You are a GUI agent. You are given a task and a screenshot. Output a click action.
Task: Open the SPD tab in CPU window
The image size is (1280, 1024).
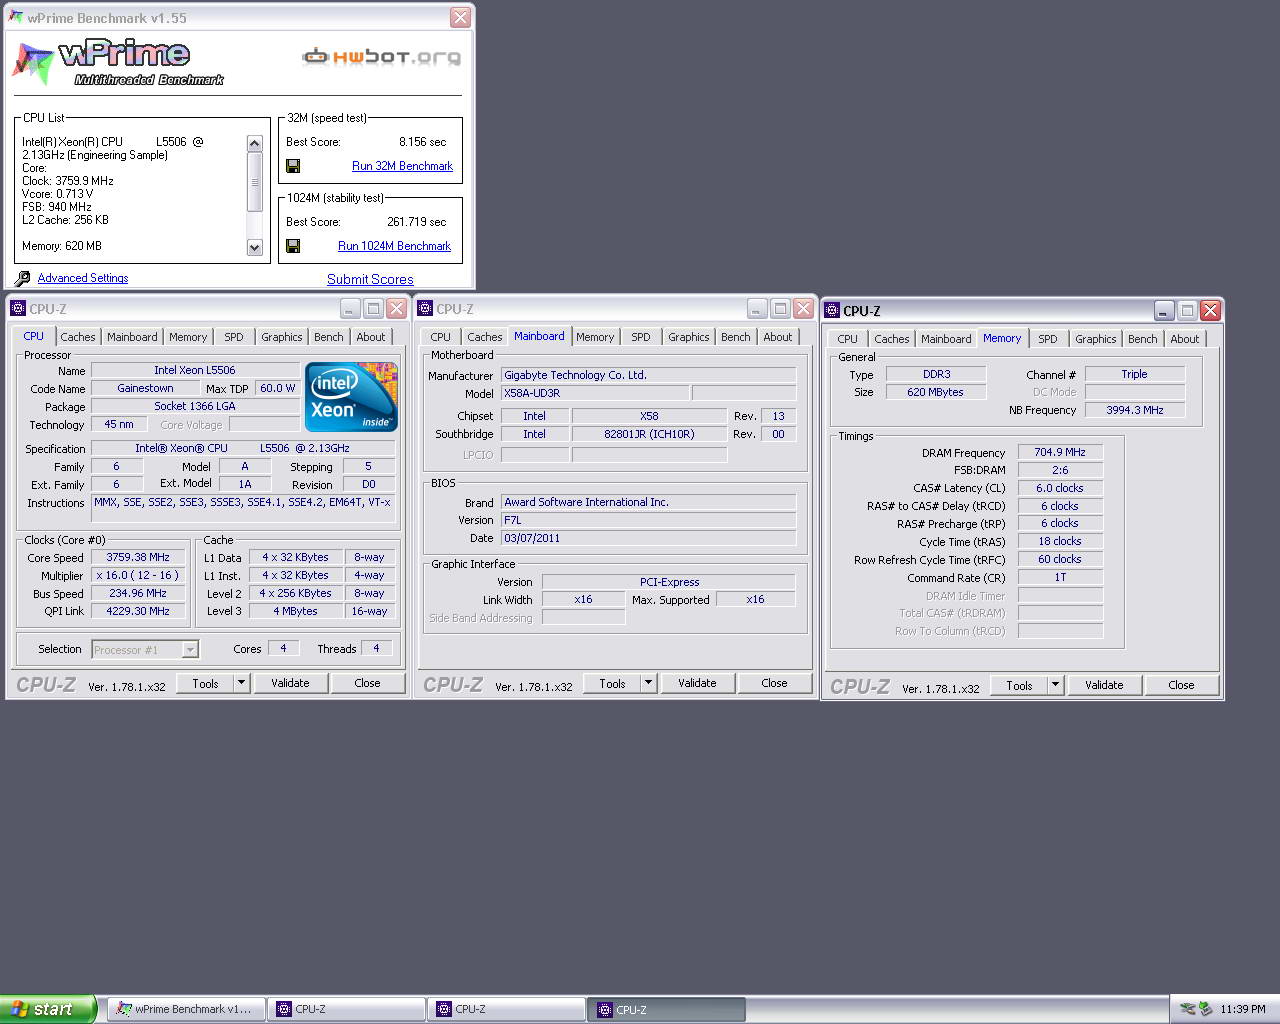pyautogui.click(x=234, y=337)
